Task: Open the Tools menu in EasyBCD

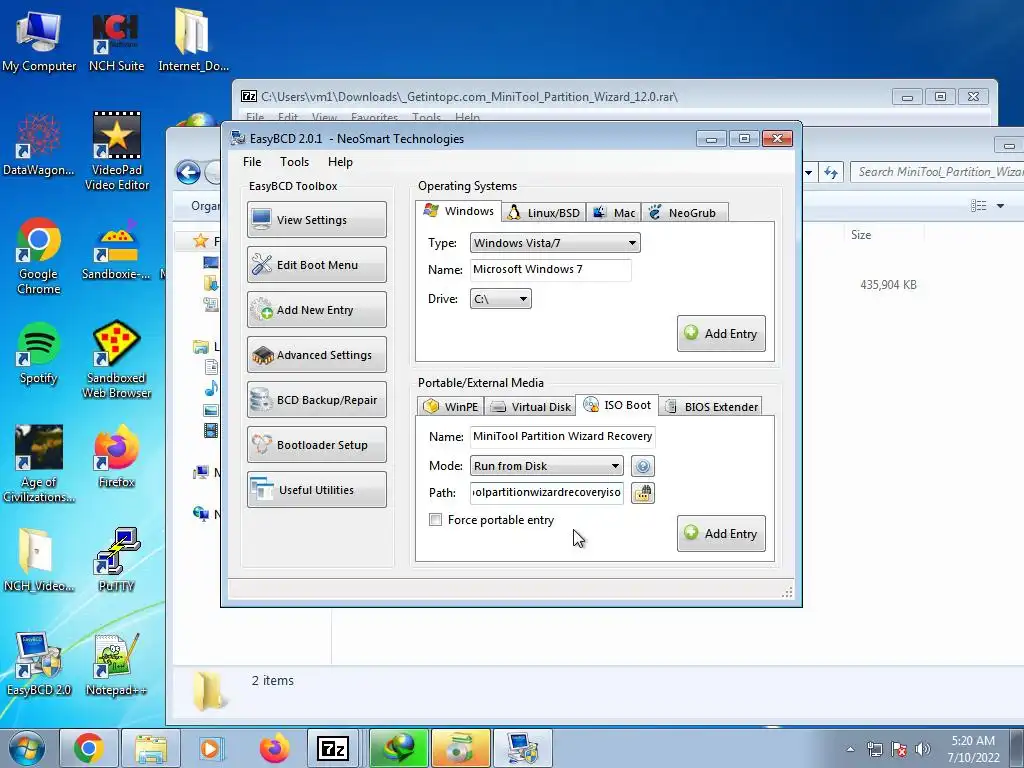Action: pyautogui.click(x=295, y=162)
